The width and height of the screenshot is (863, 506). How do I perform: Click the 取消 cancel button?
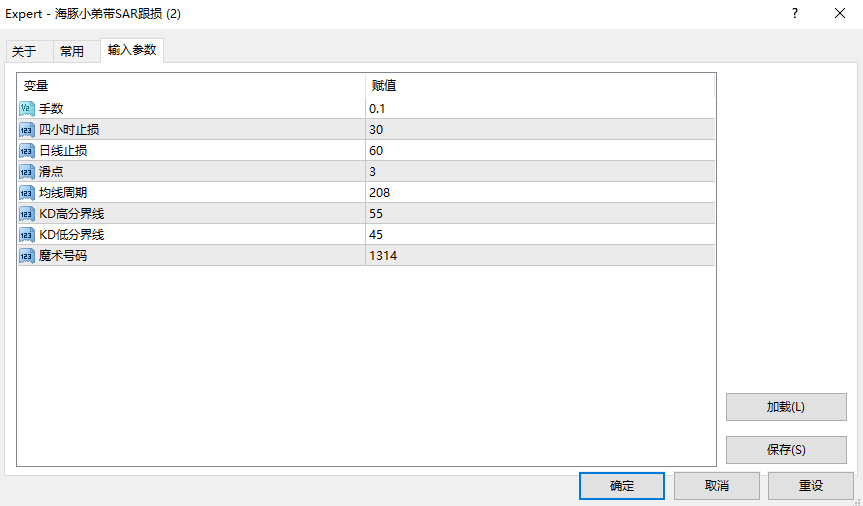[x=716, y=486]
